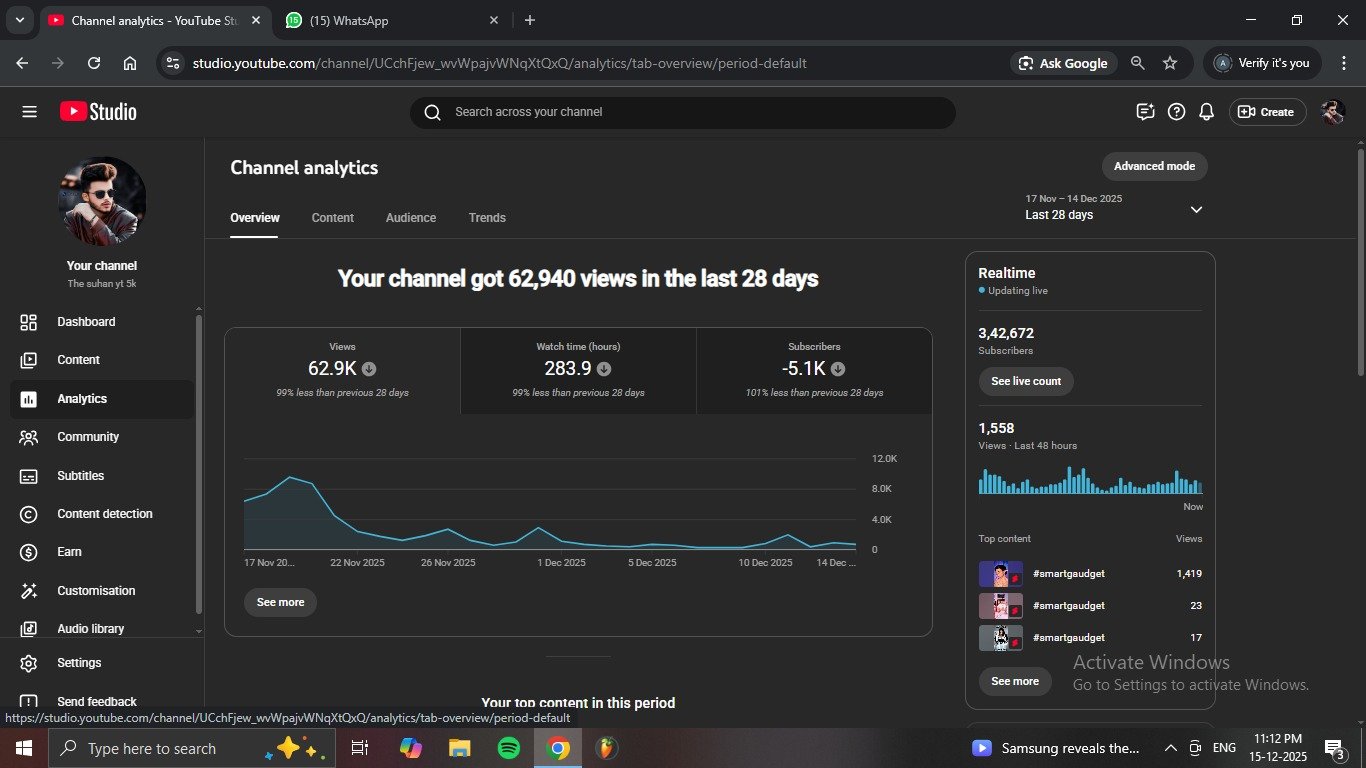Expand the Last 28 days date dropdown
The height and width of the screenshot is (768, 1366).
[1195, 209]
